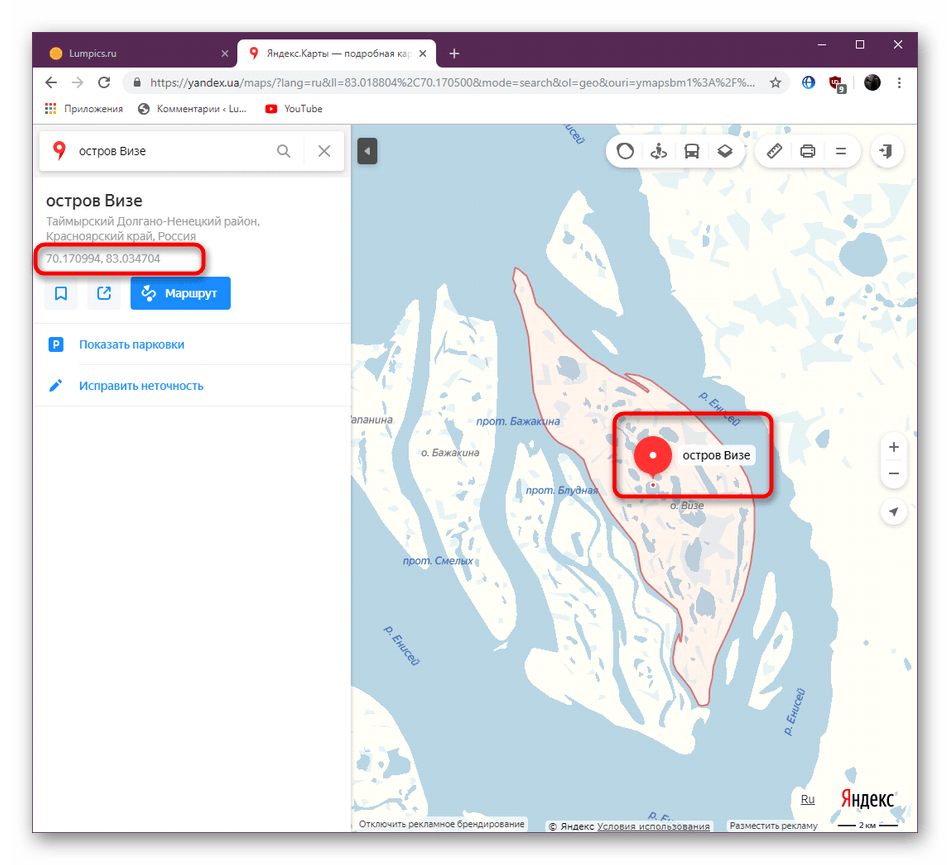Select the ruler measurement tool
The width and height of the screenshot is (950, 865).
tap(774, 151)
